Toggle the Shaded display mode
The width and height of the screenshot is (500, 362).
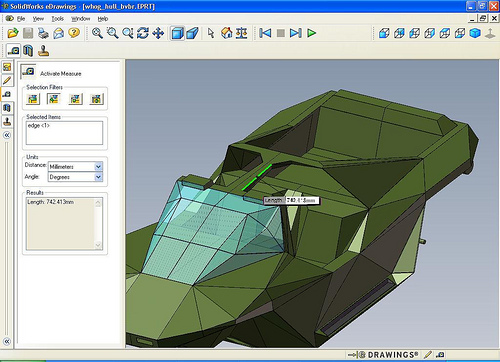click(x=177, y=33)
